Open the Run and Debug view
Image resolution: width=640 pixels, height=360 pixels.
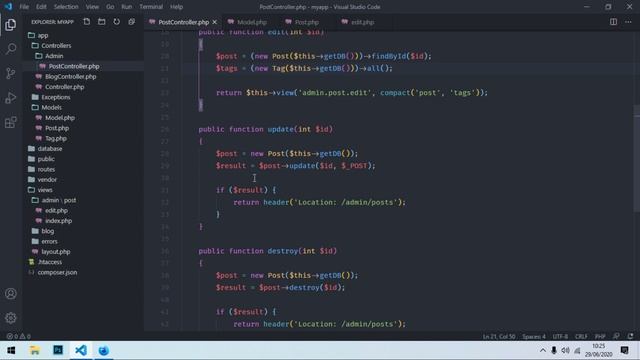[11, 98]
